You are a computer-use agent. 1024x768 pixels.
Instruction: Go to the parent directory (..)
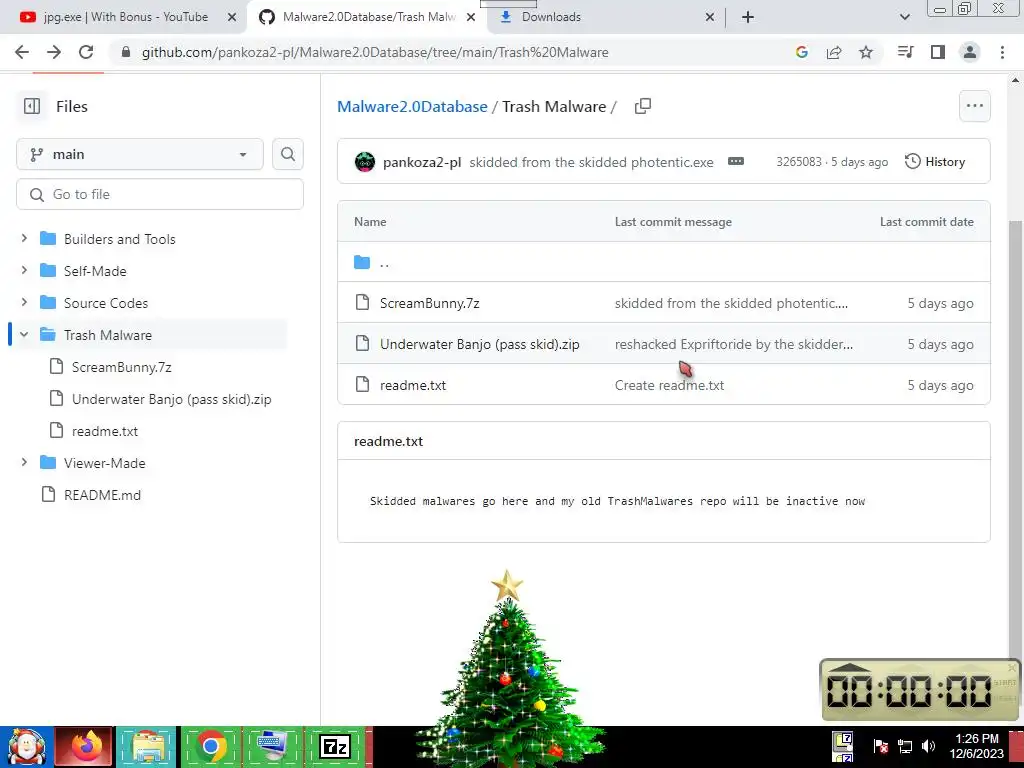click(x=384, y=263)
